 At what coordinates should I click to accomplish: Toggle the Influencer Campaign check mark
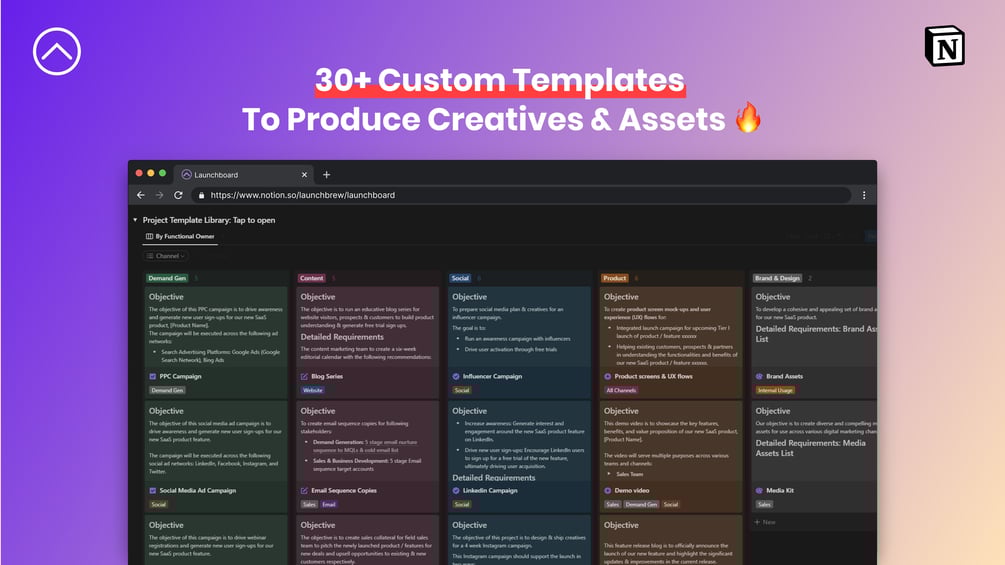pos(456,377)
